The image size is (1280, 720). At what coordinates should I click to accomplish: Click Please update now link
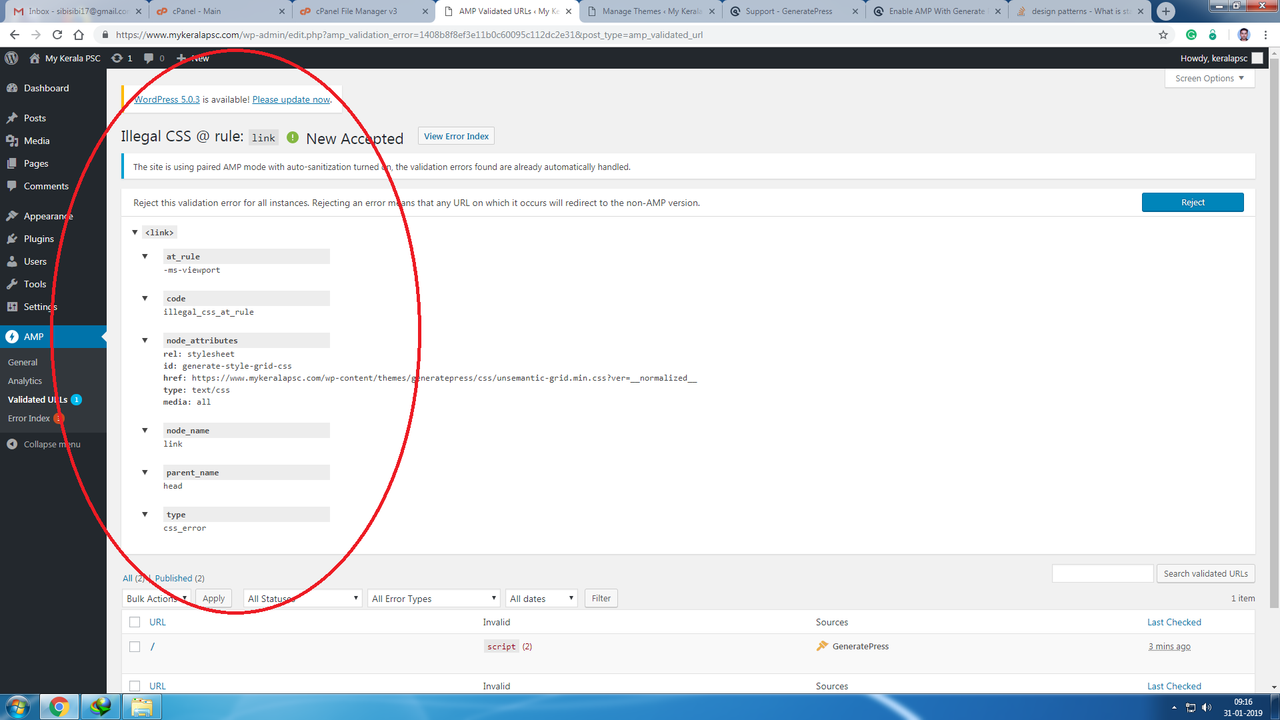pos(291,100)
